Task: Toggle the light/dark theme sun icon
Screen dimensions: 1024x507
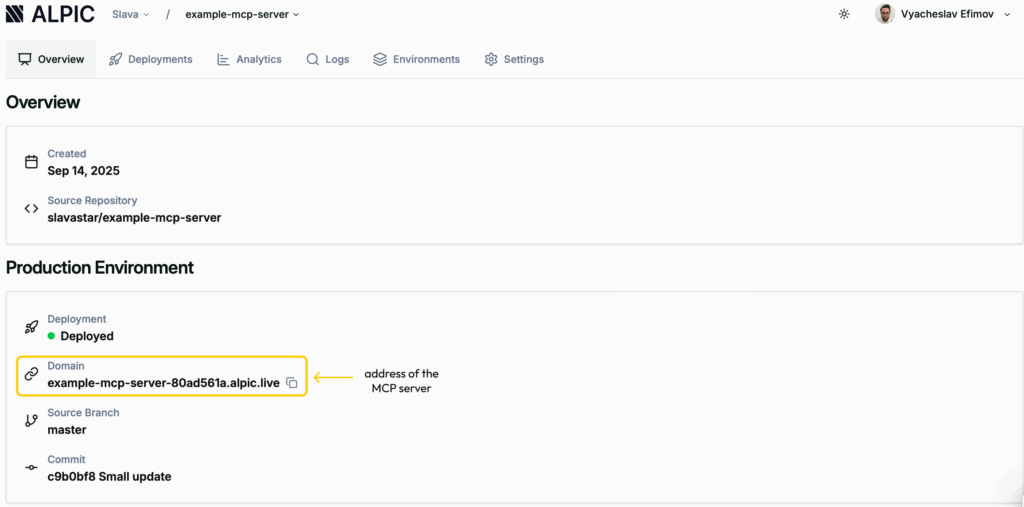Action: [844, 14]
